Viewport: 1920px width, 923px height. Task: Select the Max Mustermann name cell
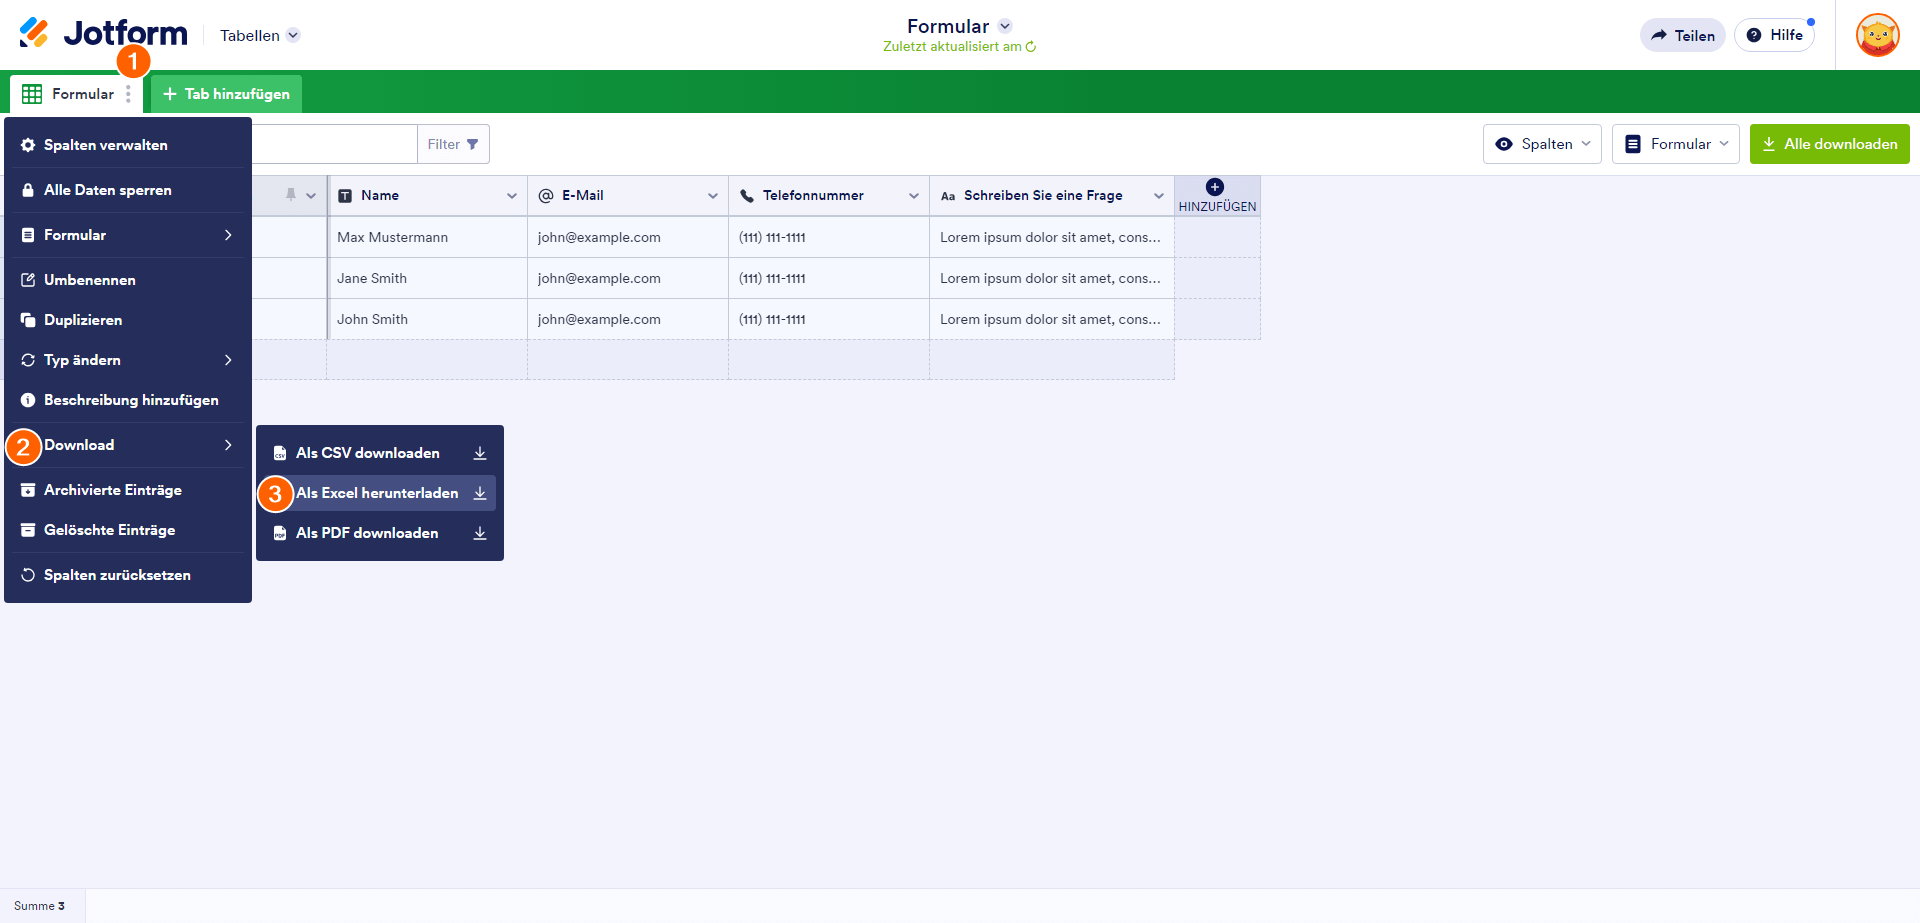click(x=428, y=237)
